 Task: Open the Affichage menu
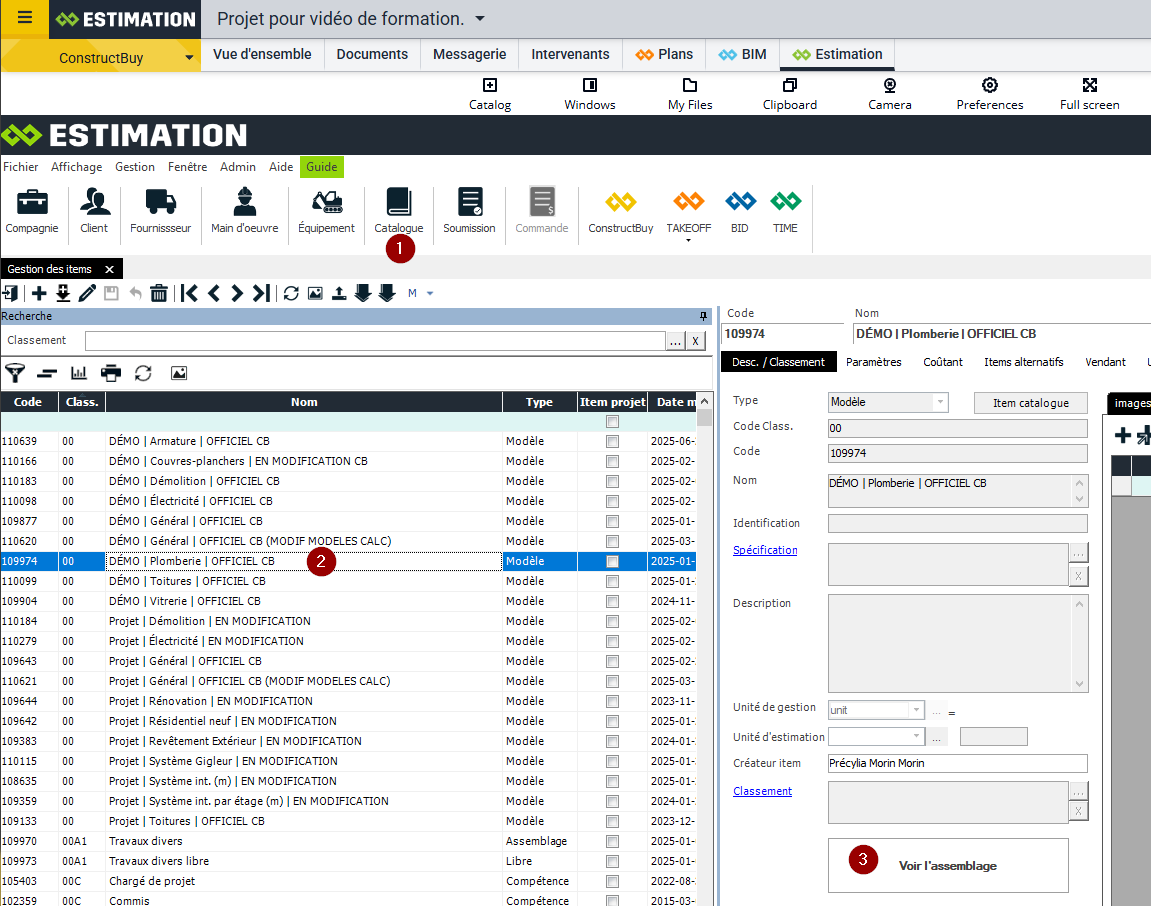(76, 167)
